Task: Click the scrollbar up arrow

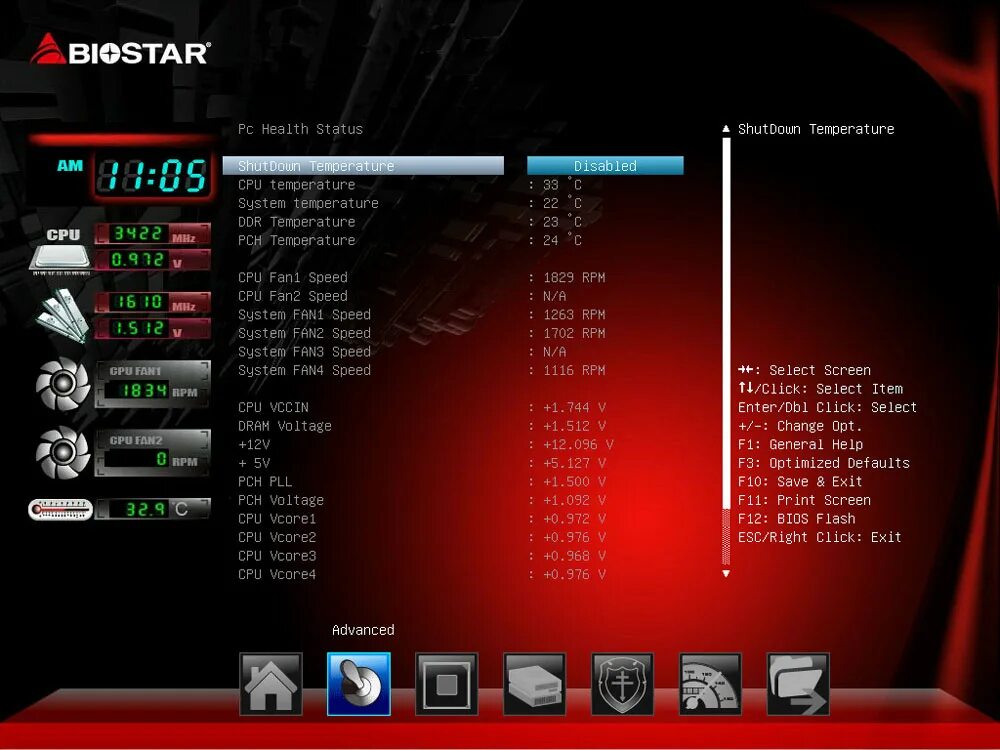Action: pos(726,129)
